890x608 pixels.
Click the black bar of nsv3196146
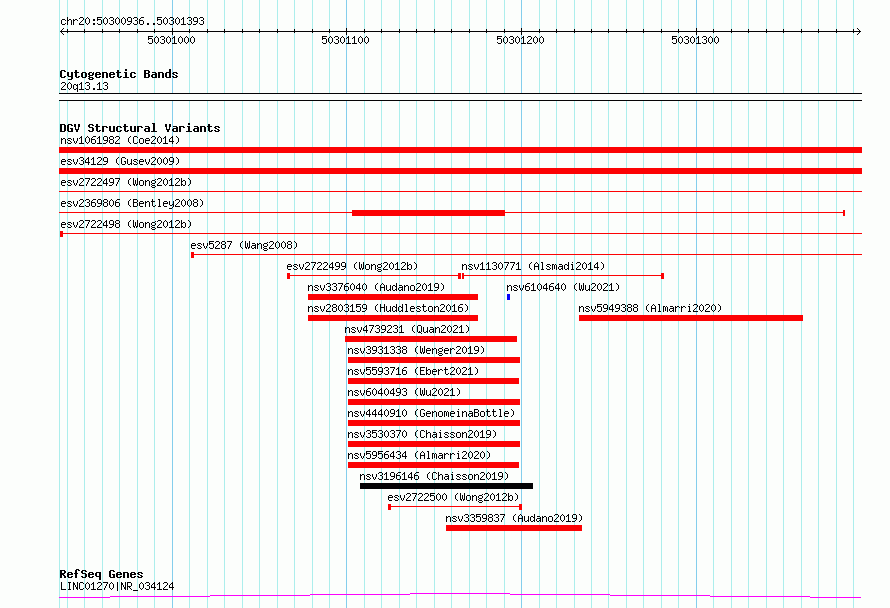point(446,486)
